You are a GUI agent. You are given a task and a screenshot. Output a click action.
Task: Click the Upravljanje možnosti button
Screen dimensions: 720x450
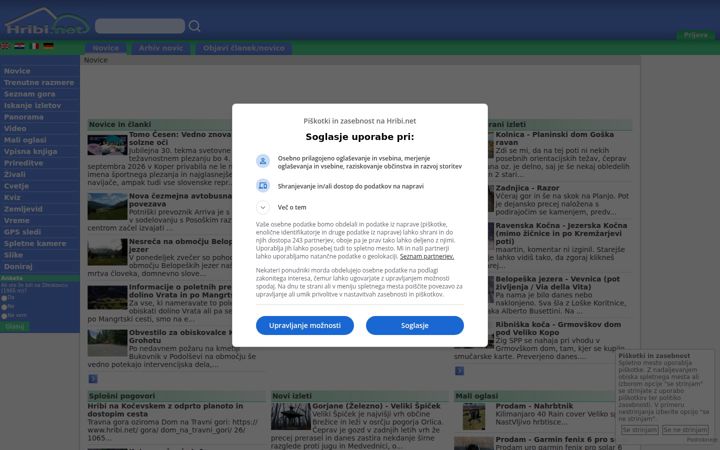[305, 326]
